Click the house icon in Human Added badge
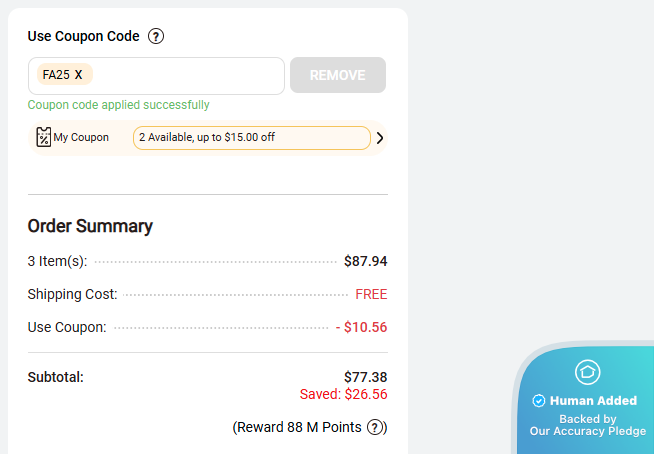The height and width of the screenshot is (454, 654). [x=587, y=372]
